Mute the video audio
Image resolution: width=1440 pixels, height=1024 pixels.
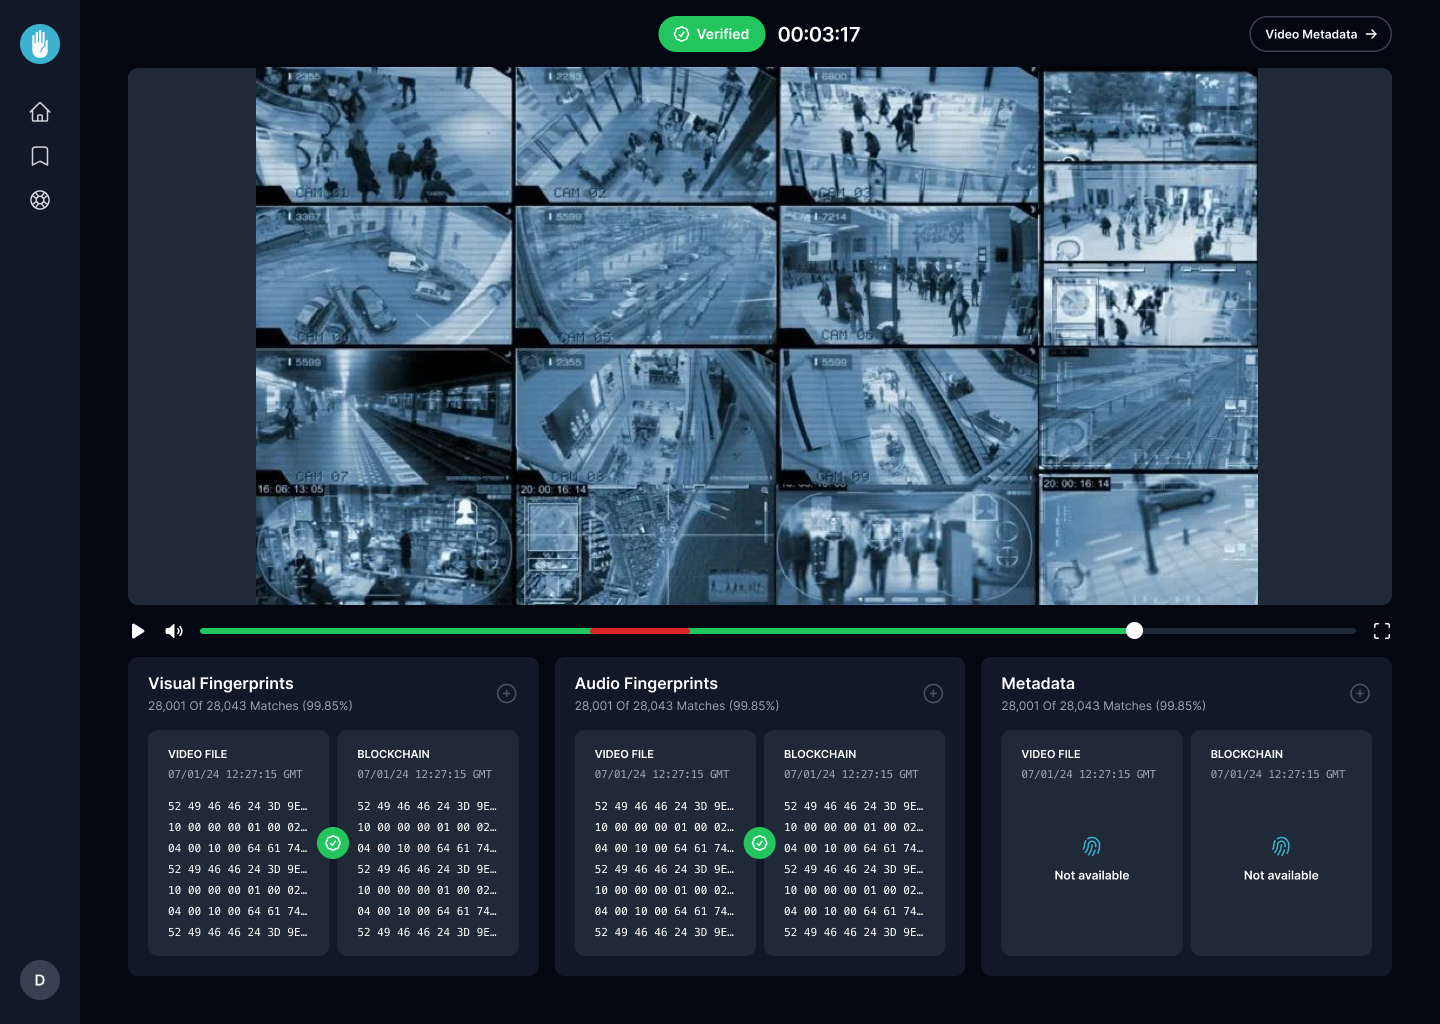(174, 631)
